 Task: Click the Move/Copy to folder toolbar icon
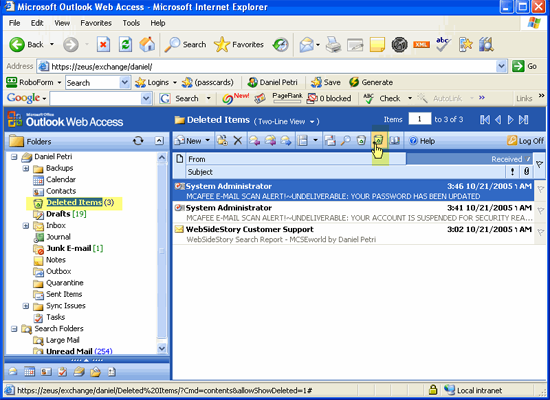[222, 141]
